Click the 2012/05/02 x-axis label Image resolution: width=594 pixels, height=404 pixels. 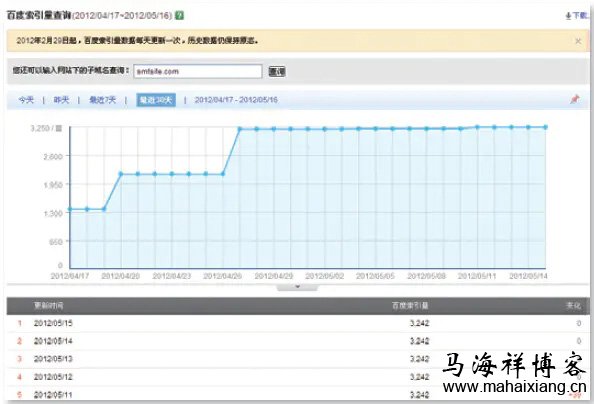click(325, 276)
